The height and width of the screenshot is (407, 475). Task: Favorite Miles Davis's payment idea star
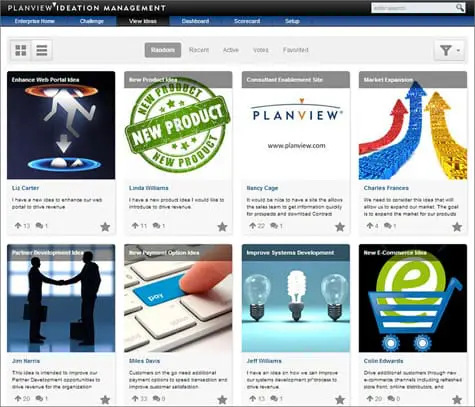222,399
